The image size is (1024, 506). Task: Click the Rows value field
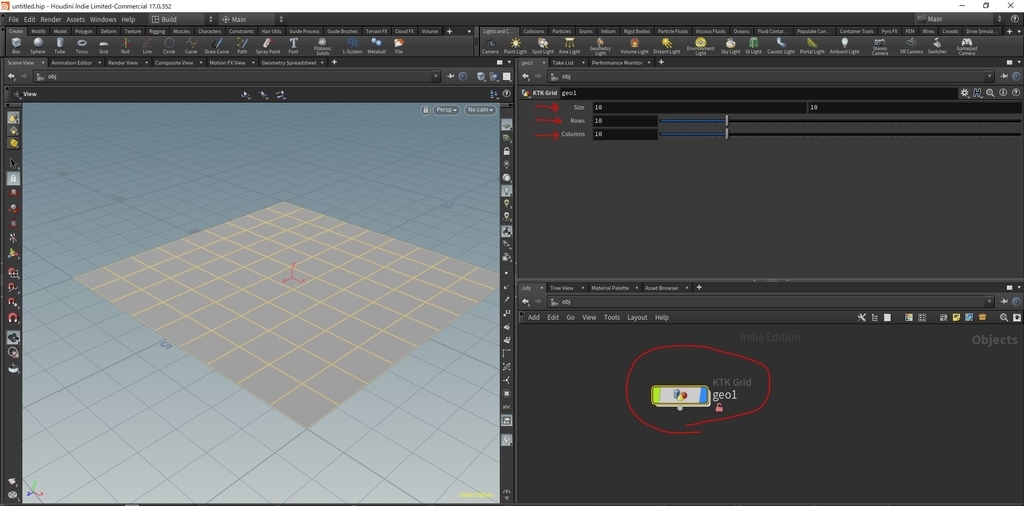(625, 121)
